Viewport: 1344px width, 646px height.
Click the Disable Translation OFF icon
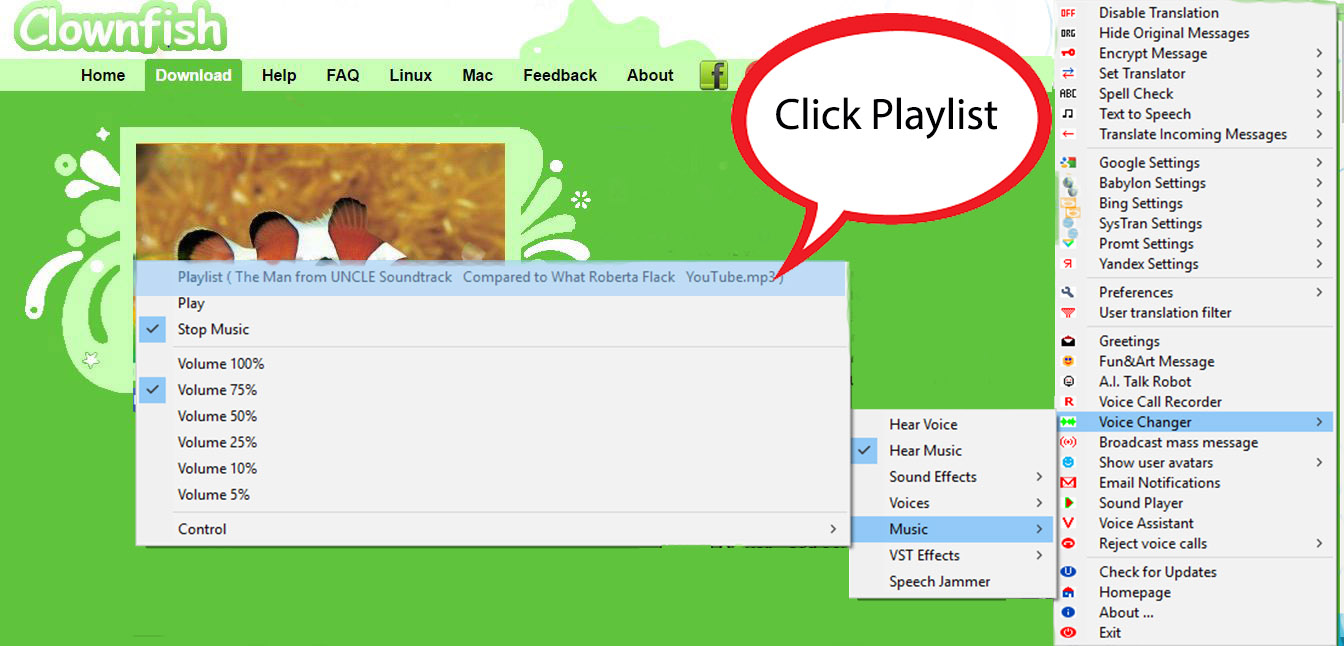[1068, 13]
